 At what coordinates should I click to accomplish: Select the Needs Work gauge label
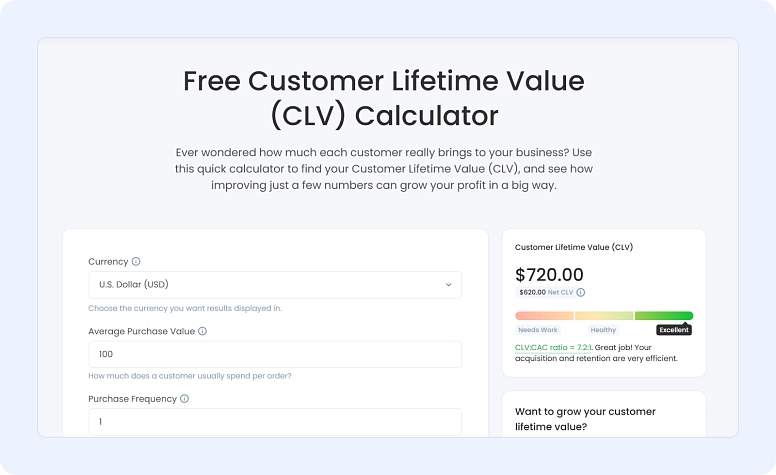pyautogui.click(x=538, y=330)
